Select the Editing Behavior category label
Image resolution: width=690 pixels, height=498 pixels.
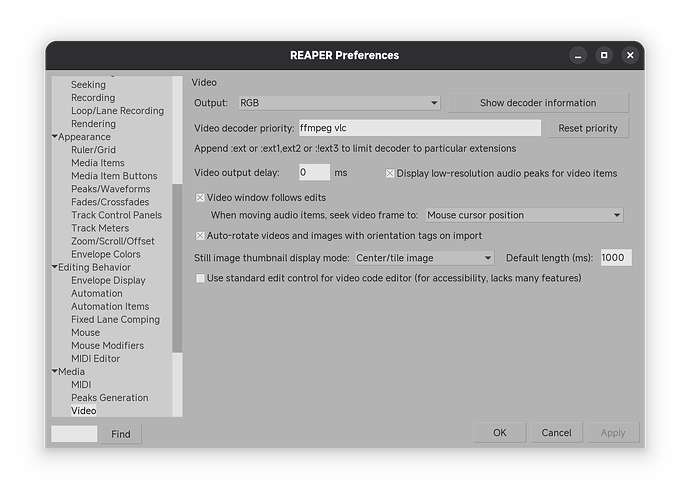click(x=95, y=267)
